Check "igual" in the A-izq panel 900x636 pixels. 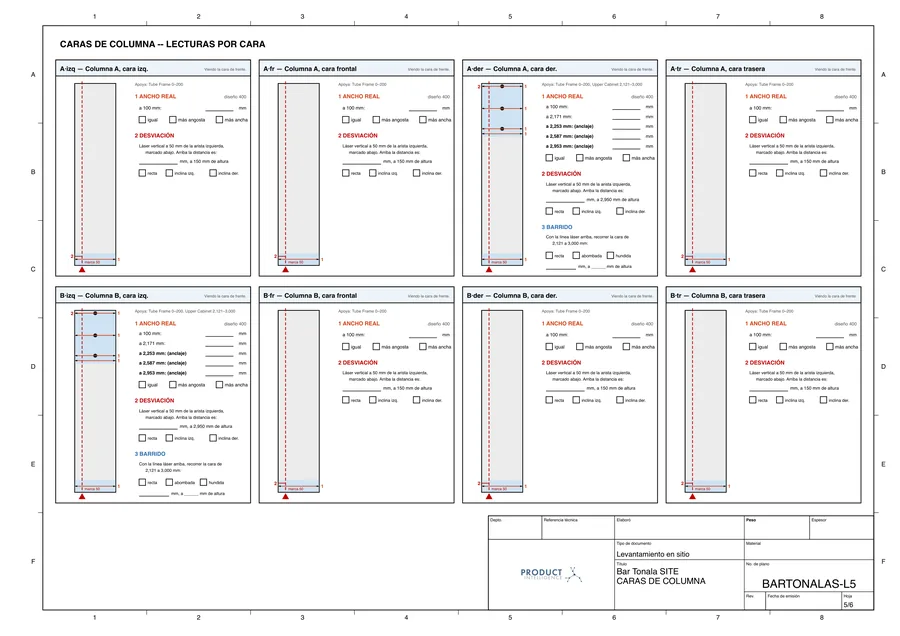(142, 119)
